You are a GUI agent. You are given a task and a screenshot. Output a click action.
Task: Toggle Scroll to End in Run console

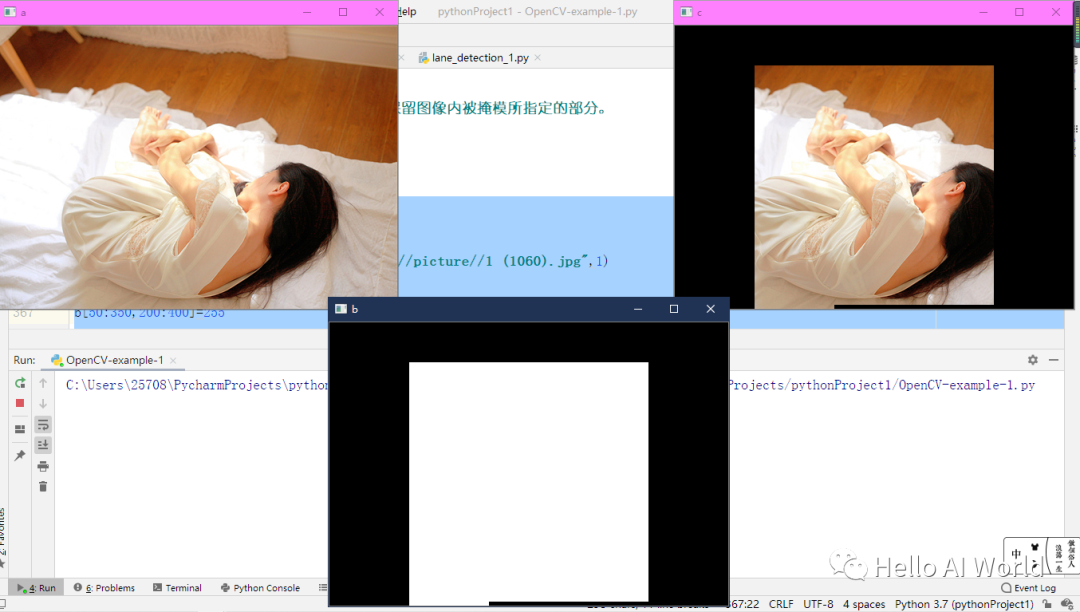43,445
